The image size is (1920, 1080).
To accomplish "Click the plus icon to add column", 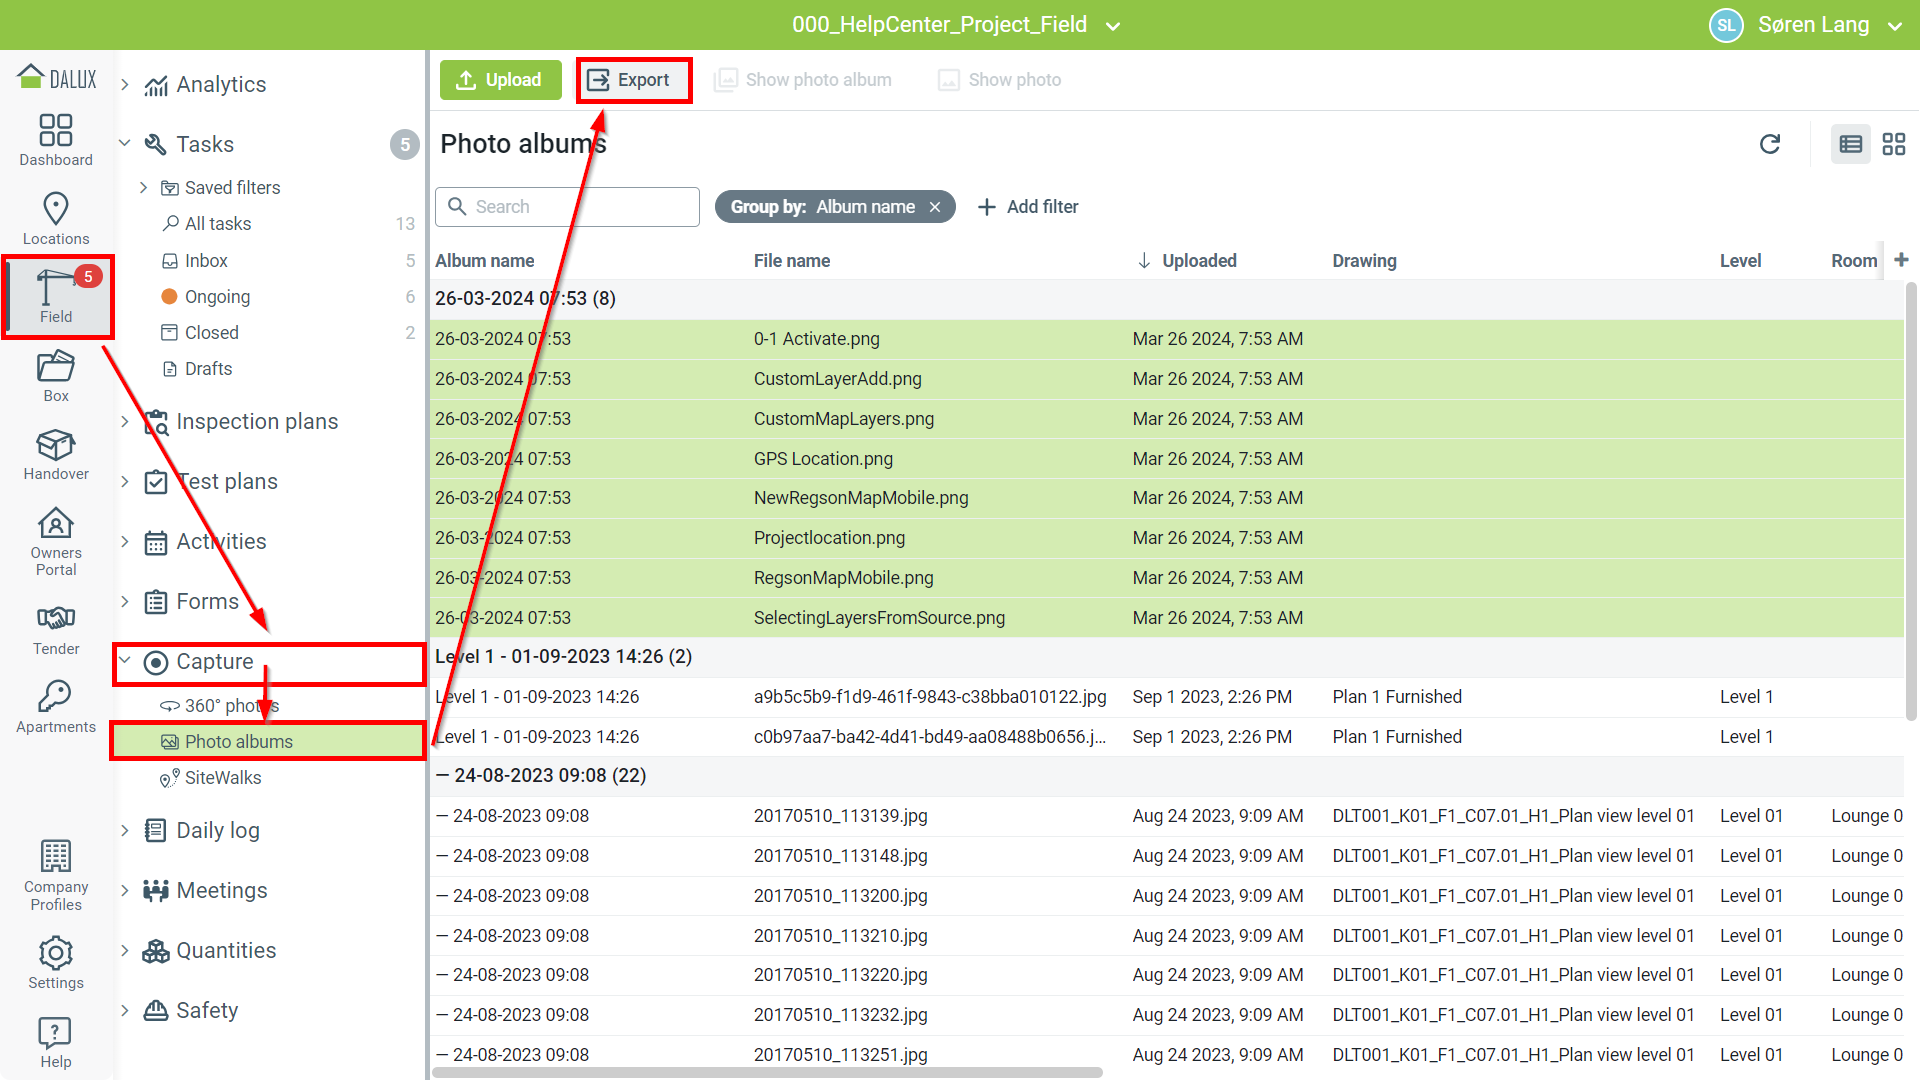I will click(1901, 260).
